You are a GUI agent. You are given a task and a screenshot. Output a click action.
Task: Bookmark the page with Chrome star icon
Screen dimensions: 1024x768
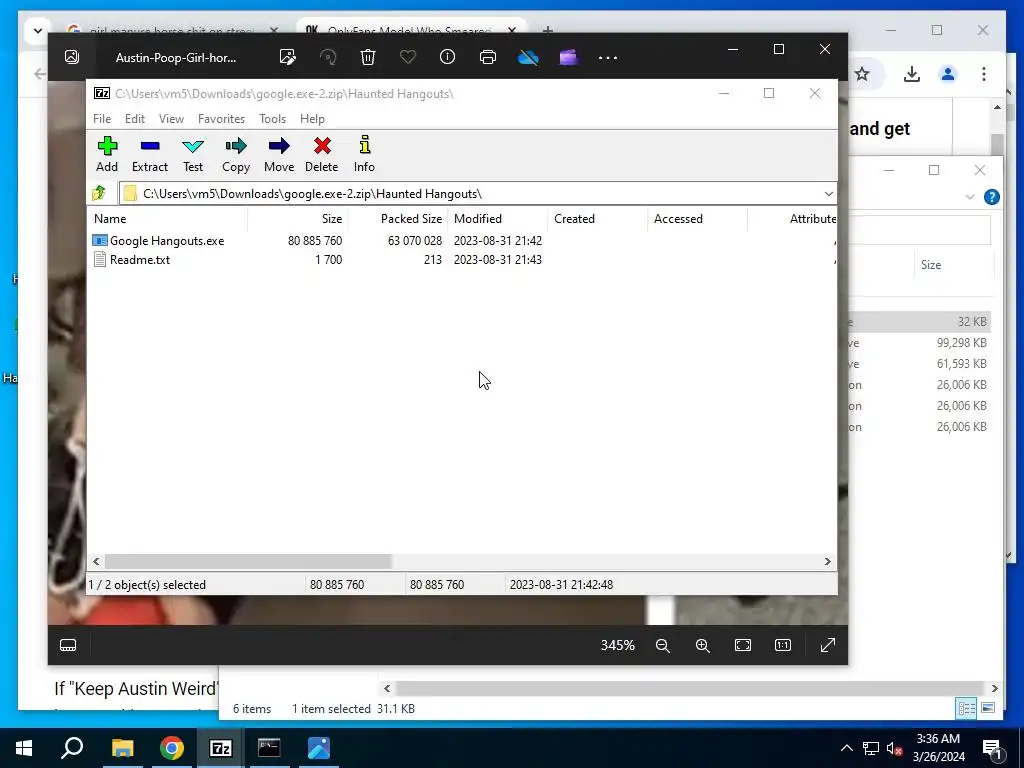pos(862,74)
